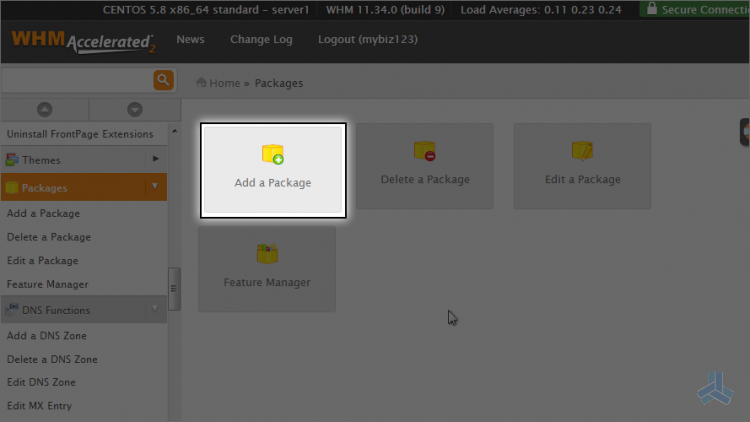The height and width of the screenshot is (422, 750).
Task: Open the Feature Manager tile
Action: [x=267, y=269]
